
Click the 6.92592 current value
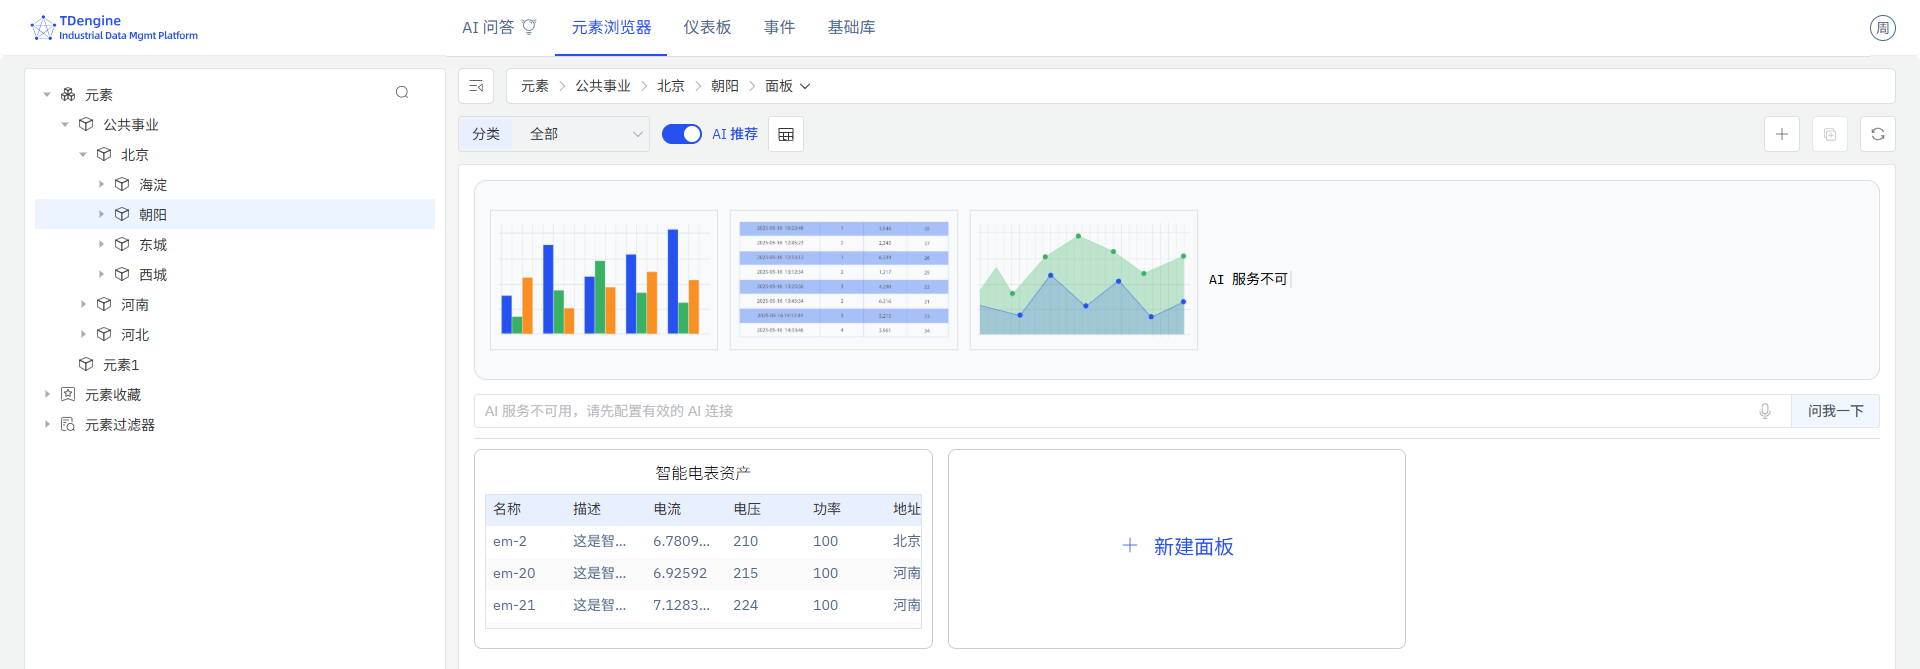[680, 573]
